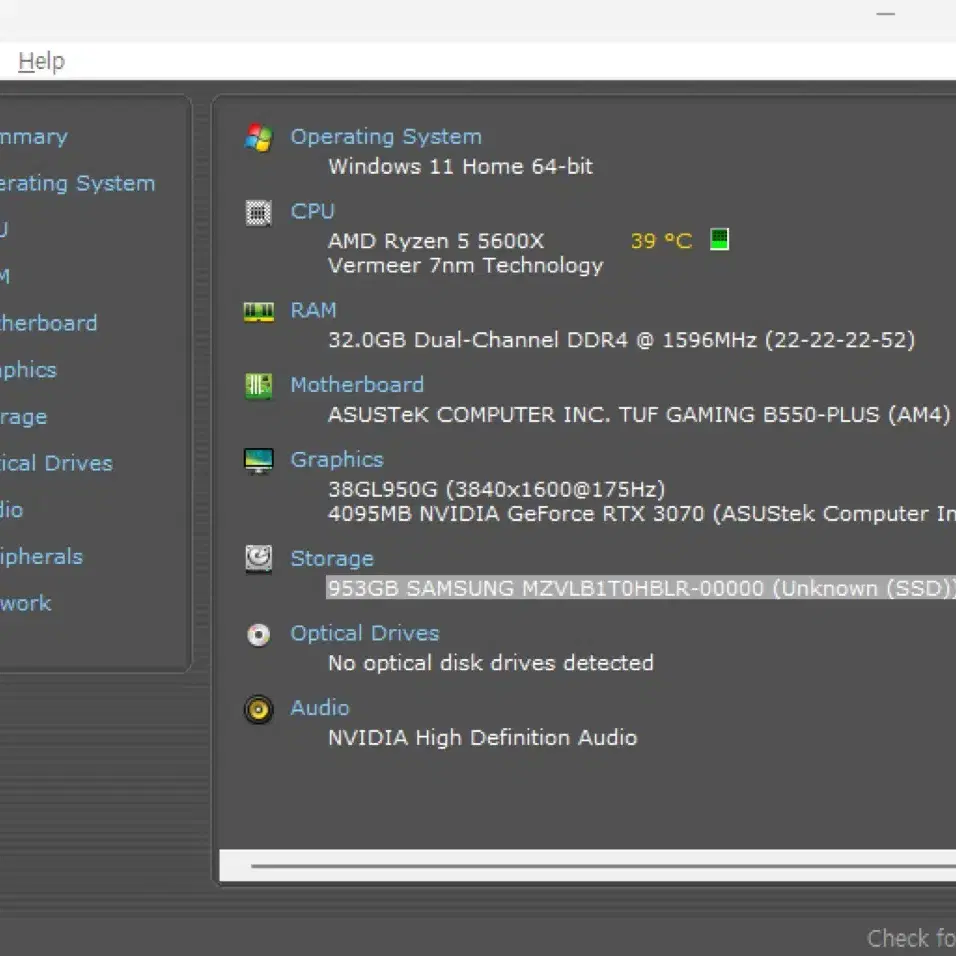Select the text 'AMD Ryzen 5 5600X'
This screenshot has height=956, width=956.
pyautogui.click(x=436, y=241)
